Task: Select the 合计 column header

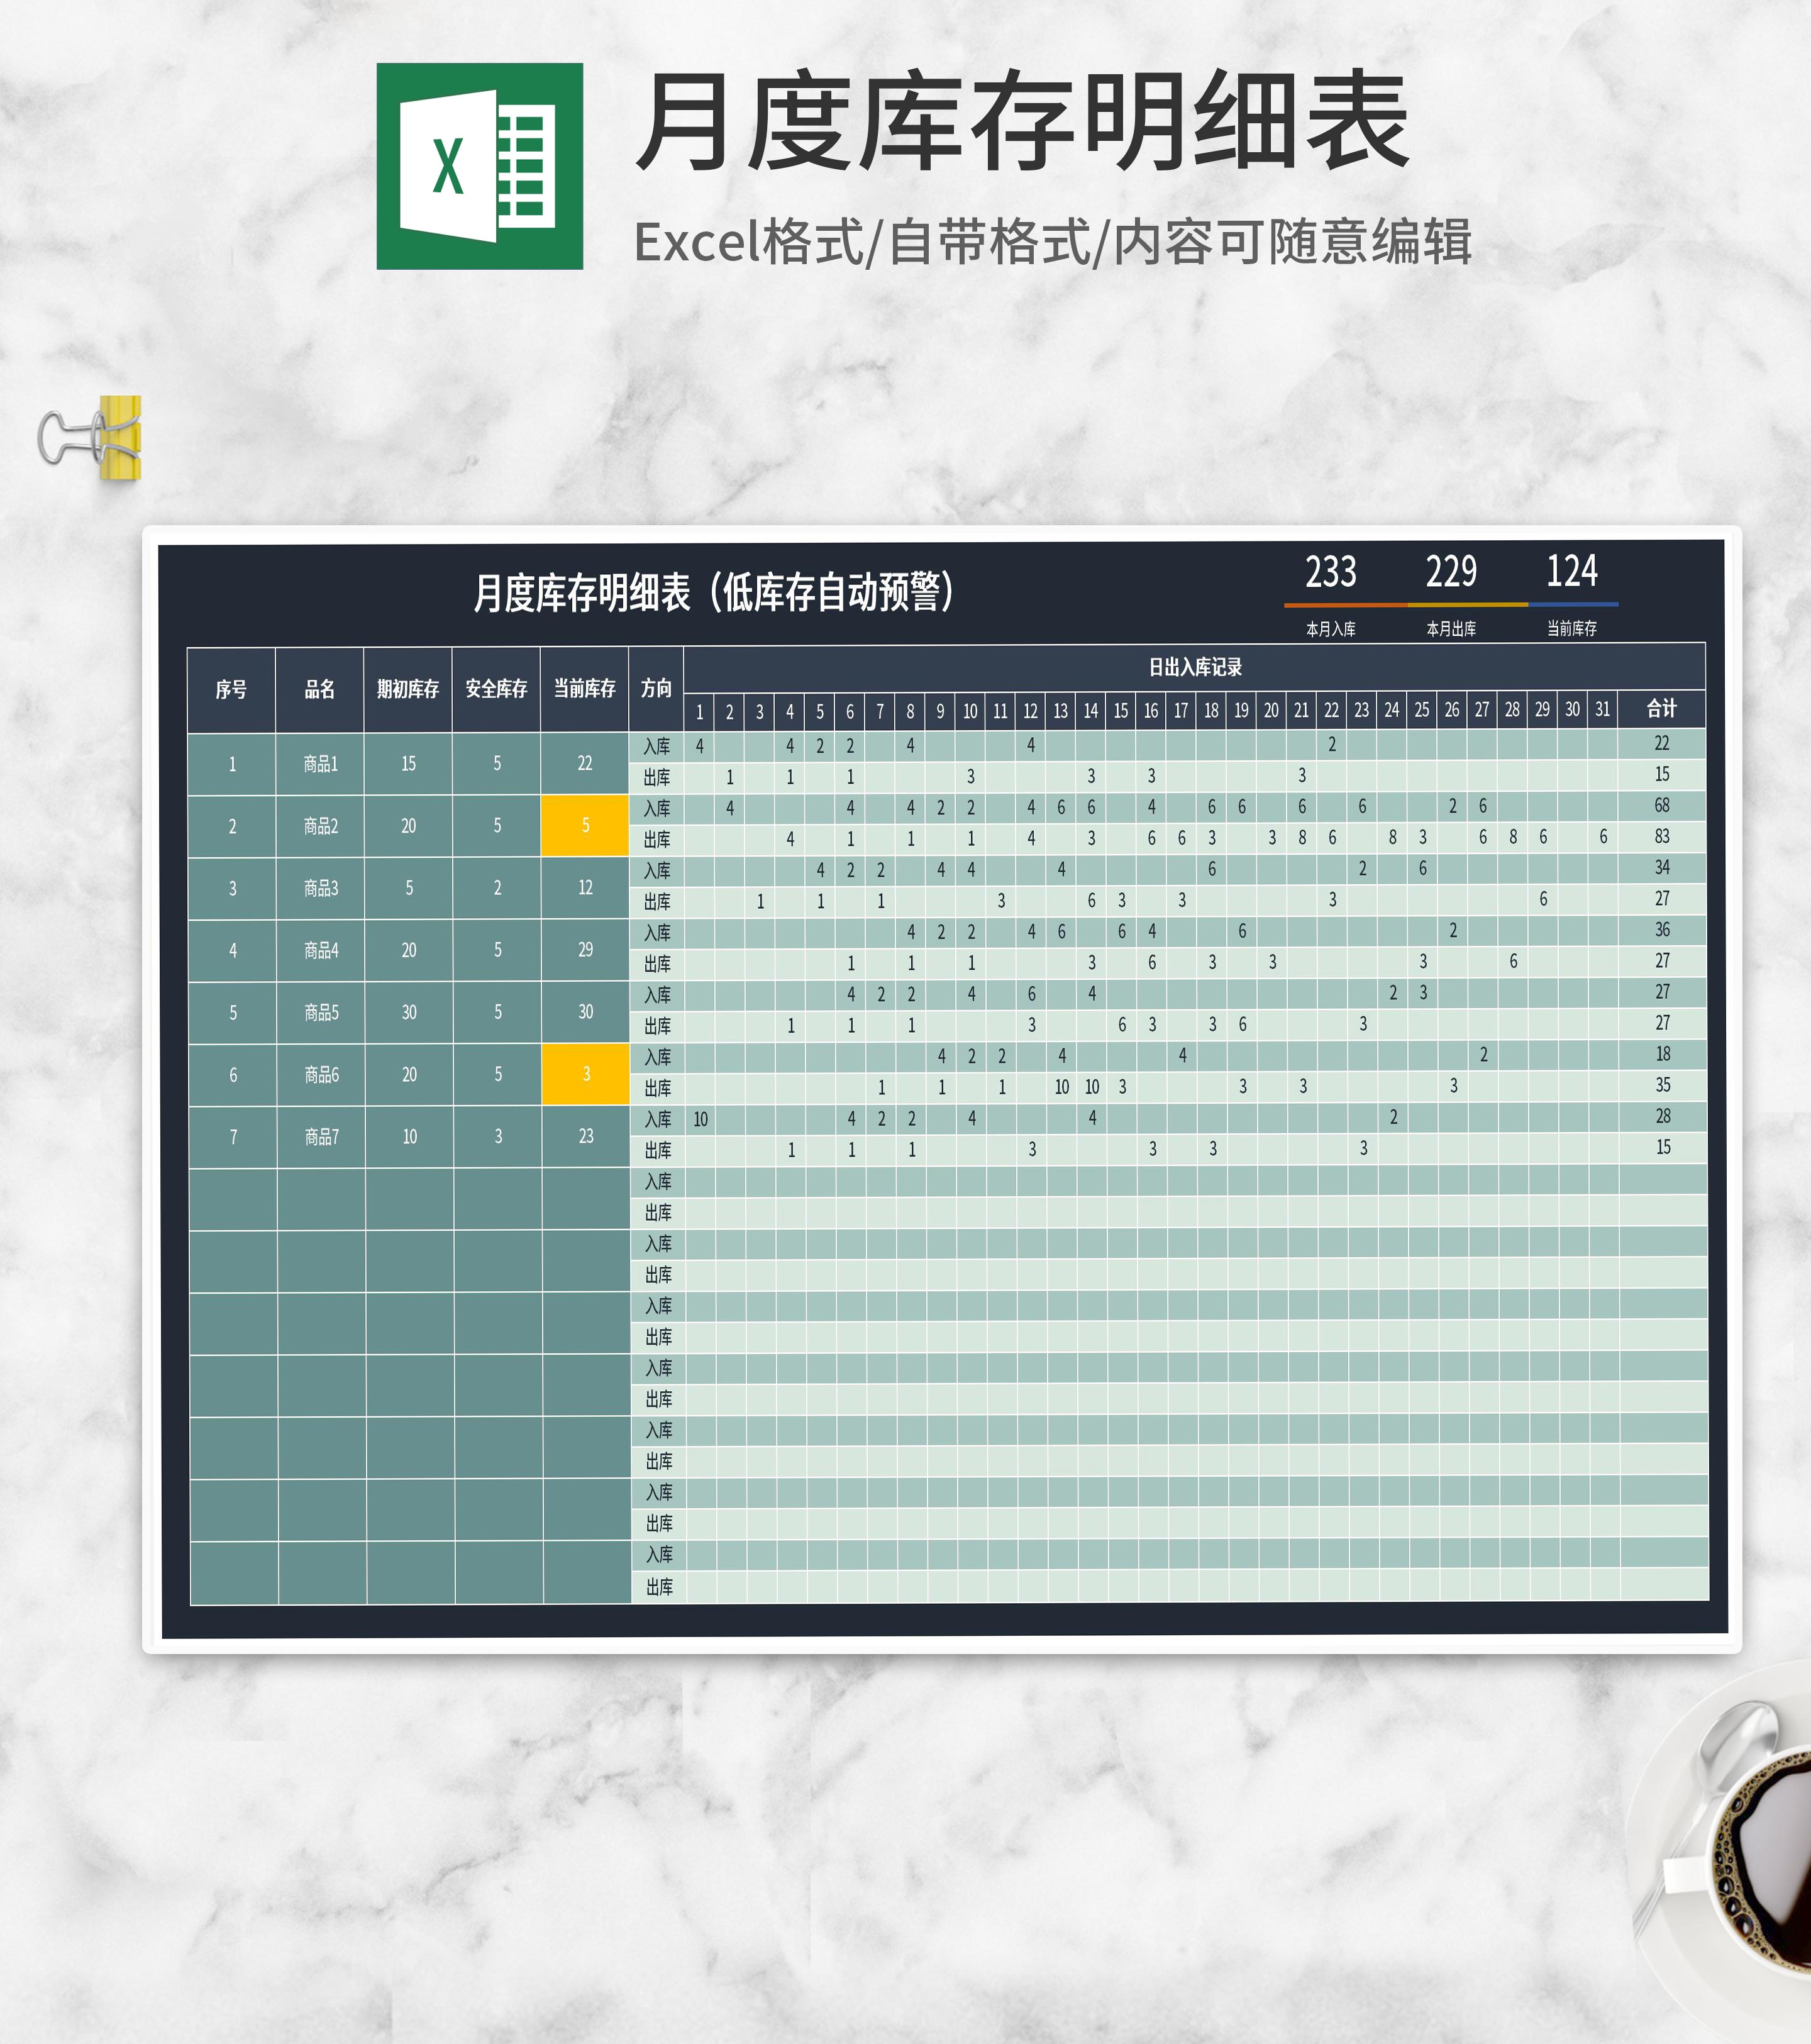Action: [x=1661, y=709]
